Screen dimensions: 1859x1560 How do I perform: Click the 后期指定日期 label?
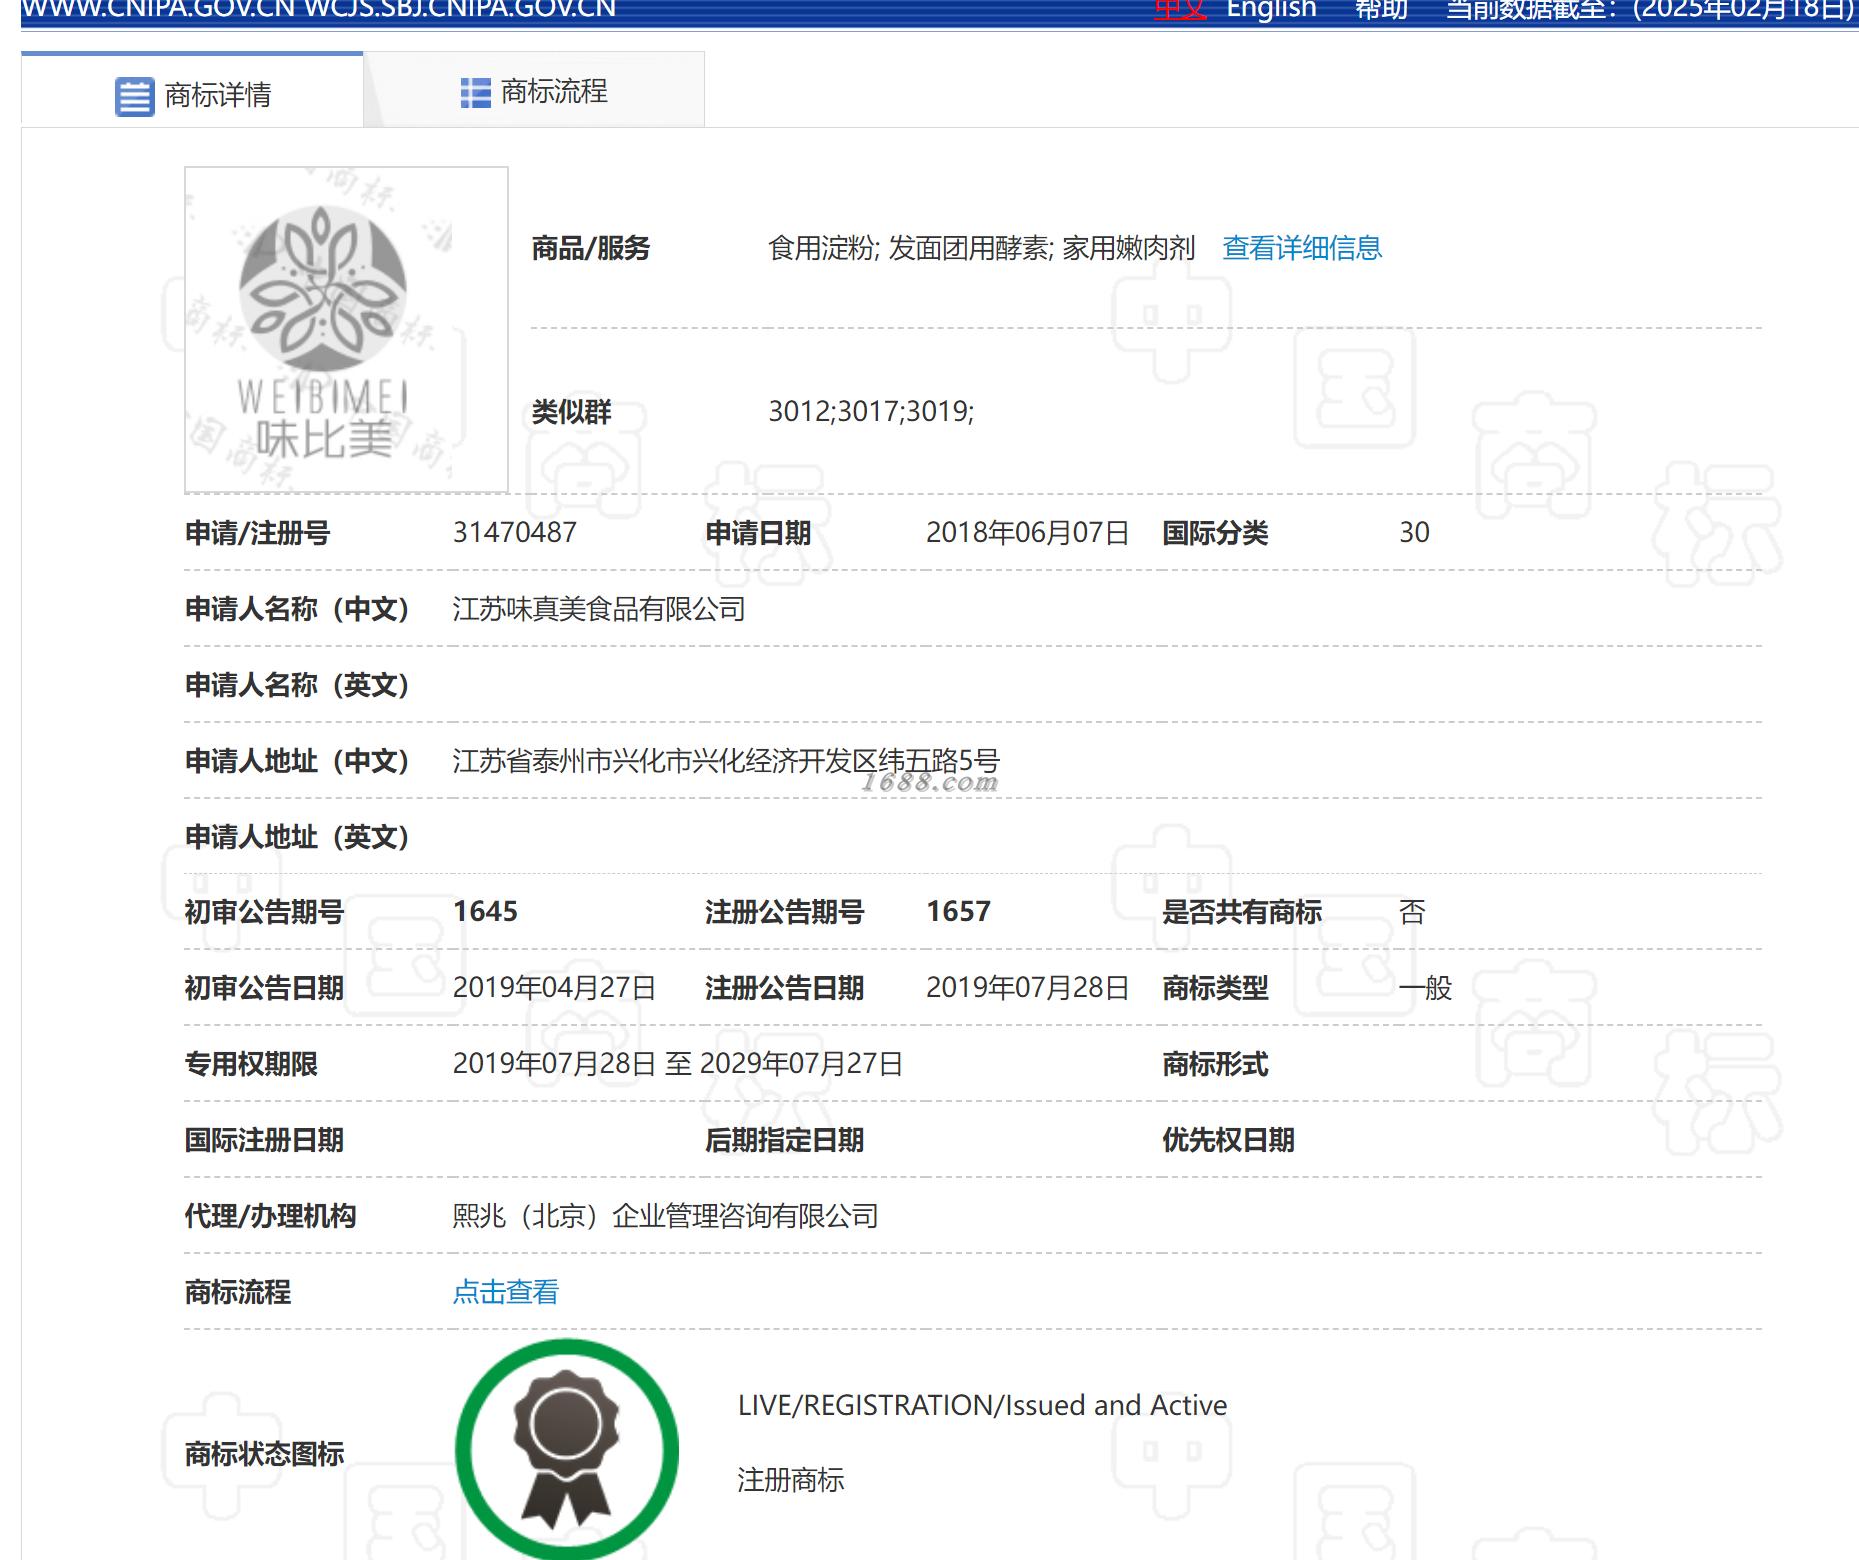coord(784,1140)
